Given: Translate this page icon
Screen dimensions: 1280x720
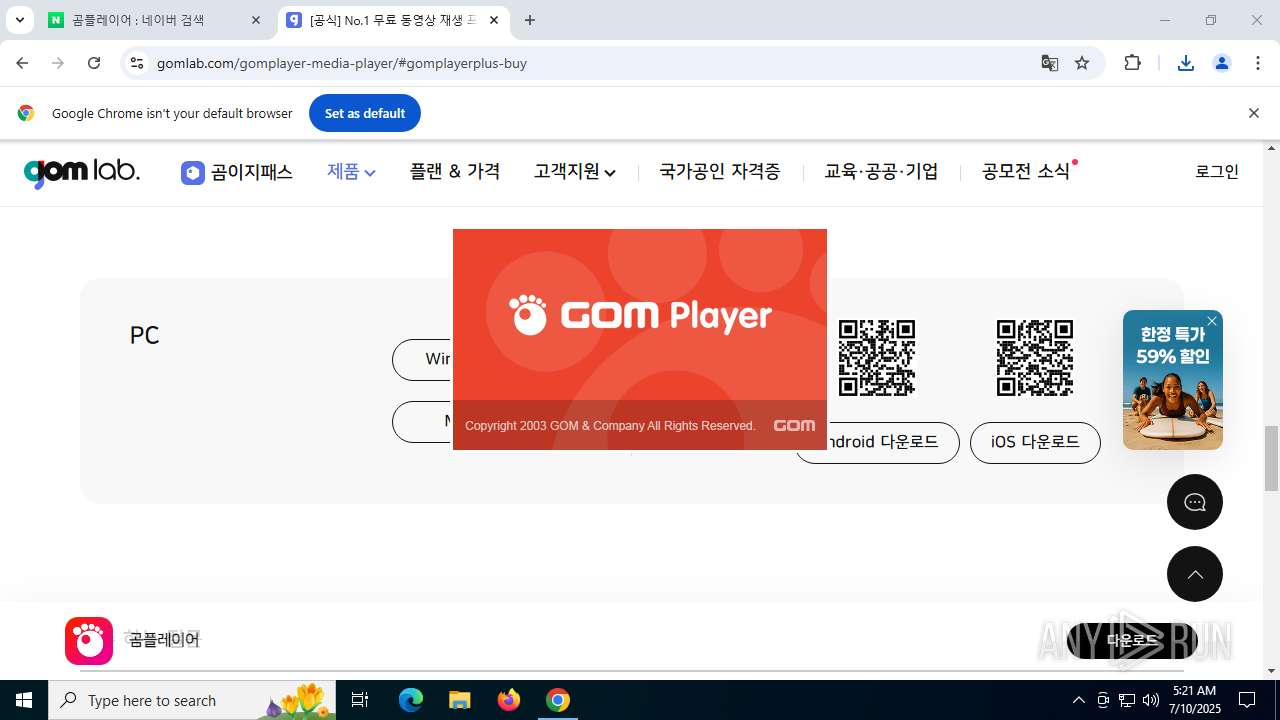Looking at the screenshot, I should (1049, 63).
